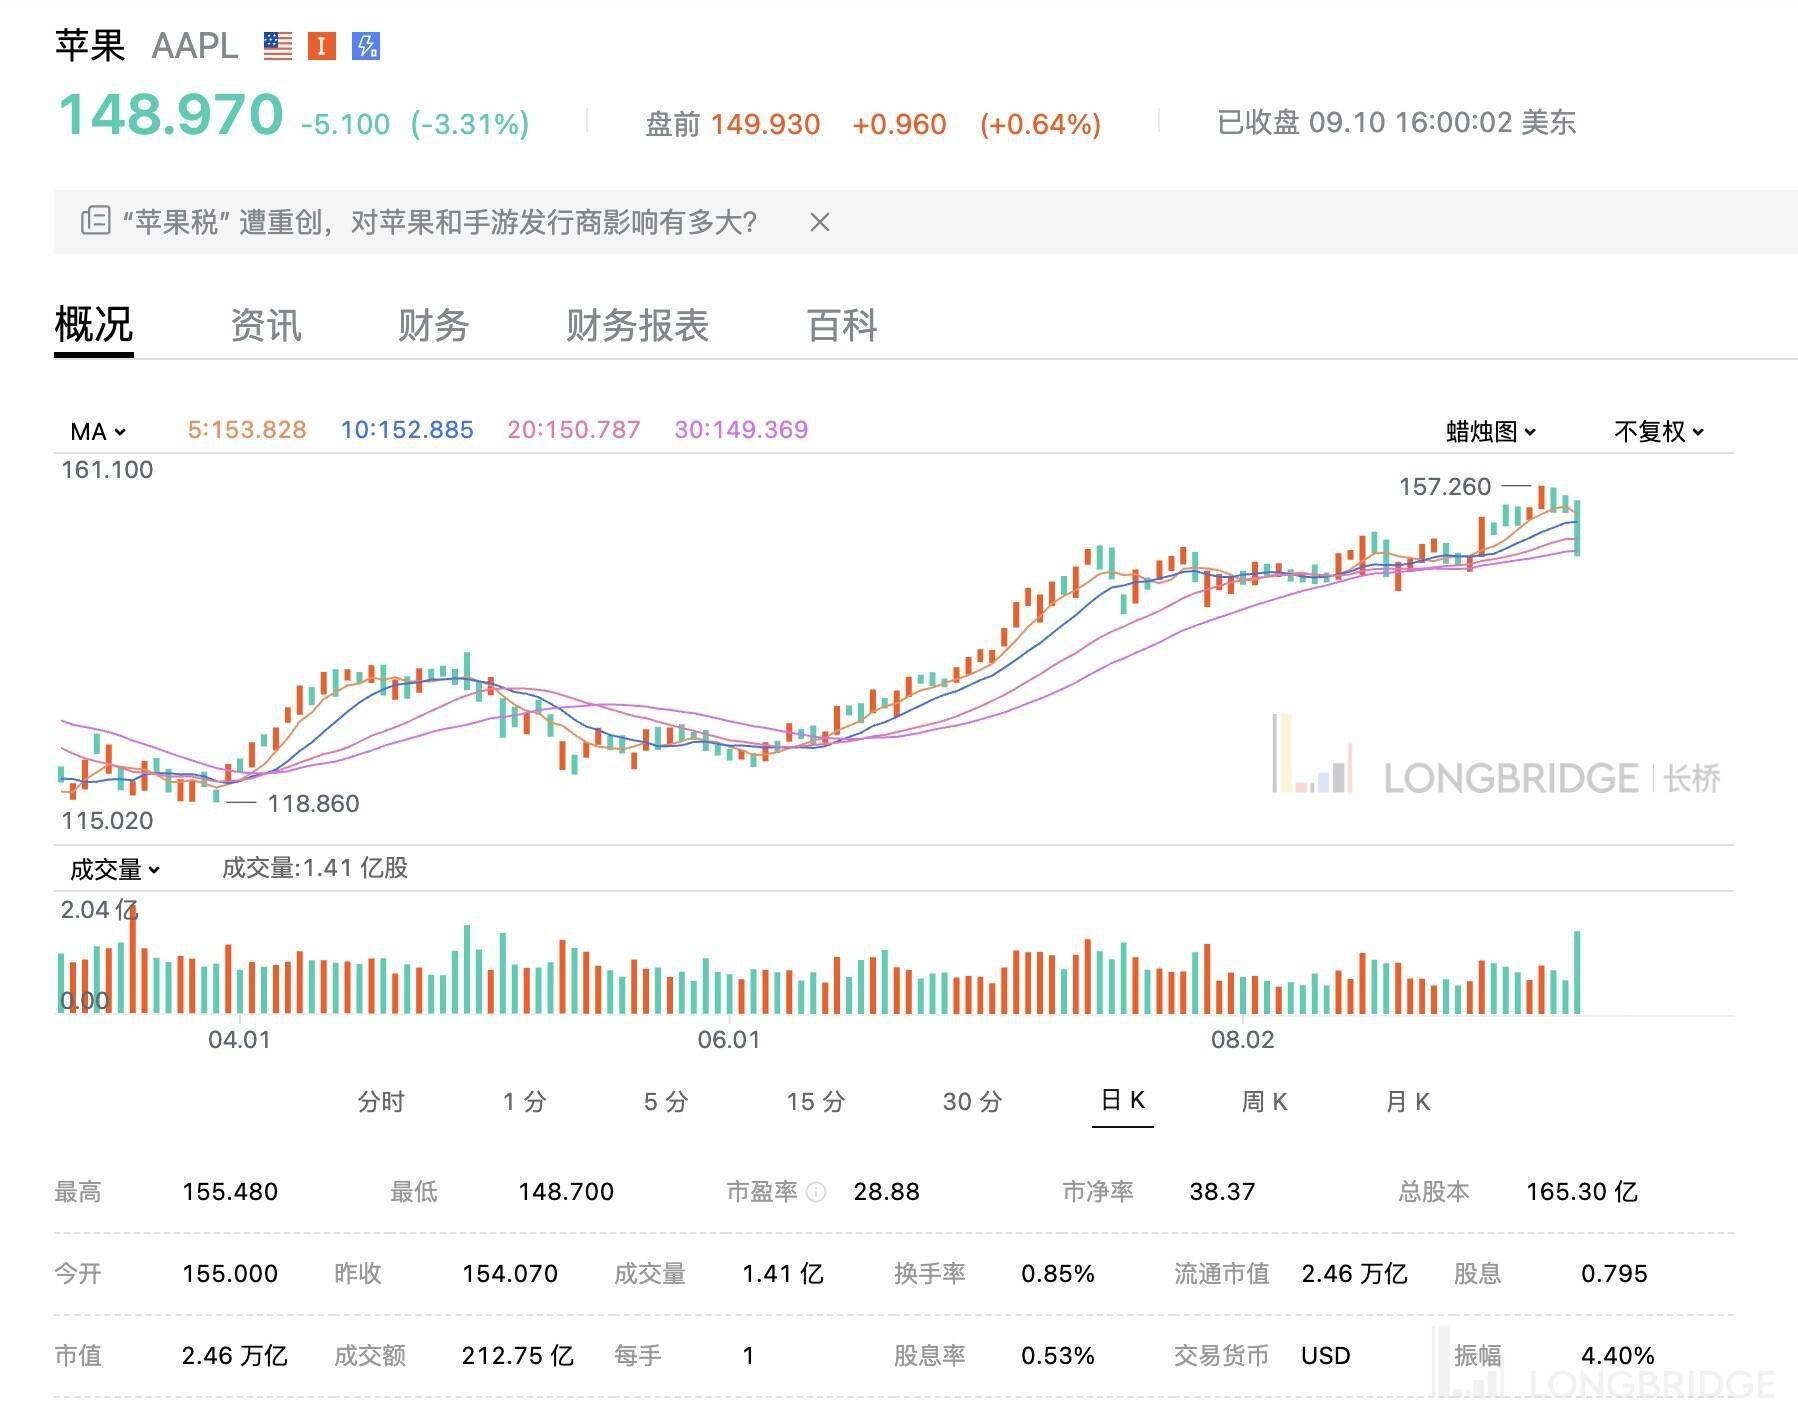Click the 最低 value 148.700
The width and height of the screenshot is (1798, 1420).
click(x=566, y=1192)
